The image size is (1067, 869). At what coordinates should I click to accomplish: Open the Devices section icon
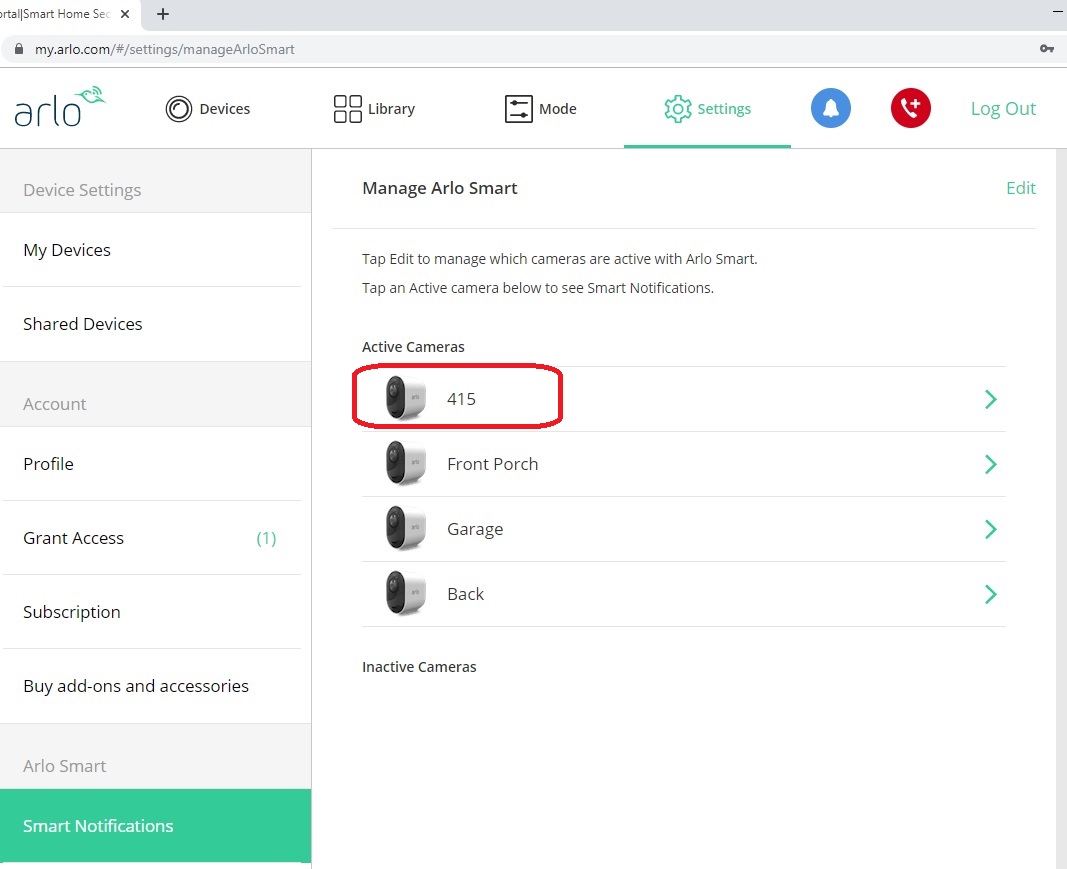click(x=177, y=109)
